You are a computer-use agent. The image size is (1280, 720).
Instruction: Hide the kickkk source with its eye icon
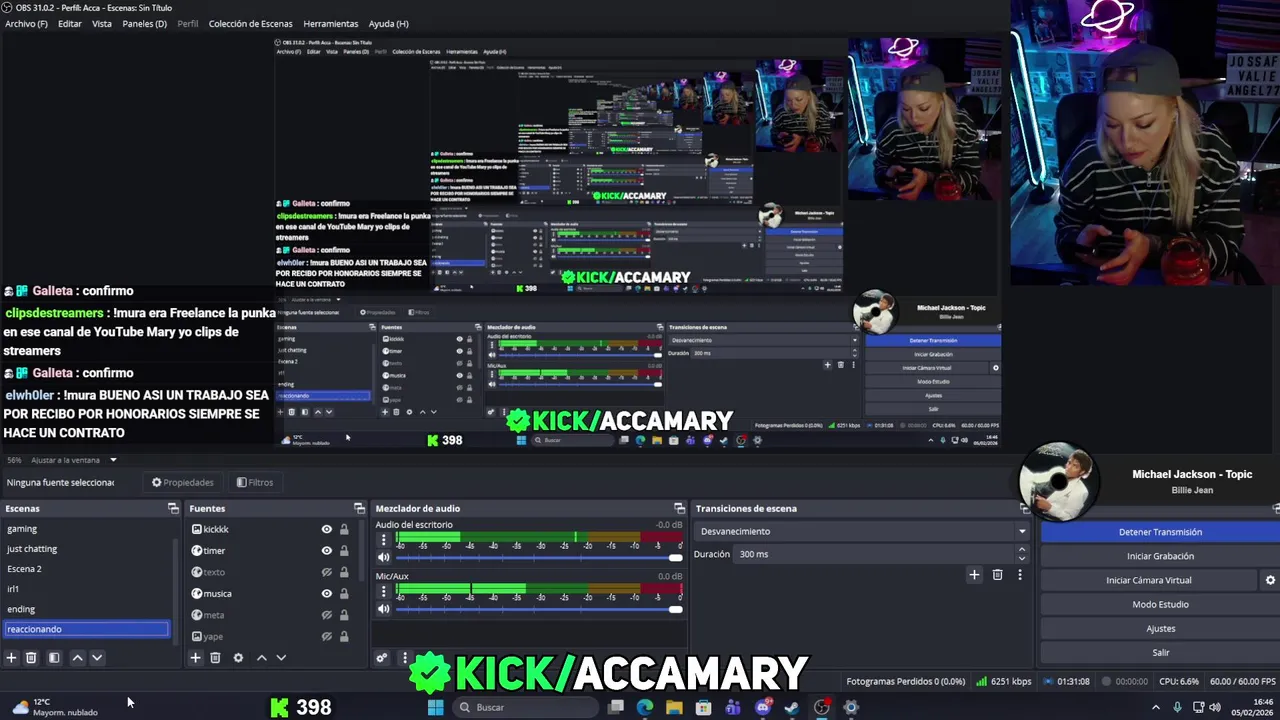[326, 529]
